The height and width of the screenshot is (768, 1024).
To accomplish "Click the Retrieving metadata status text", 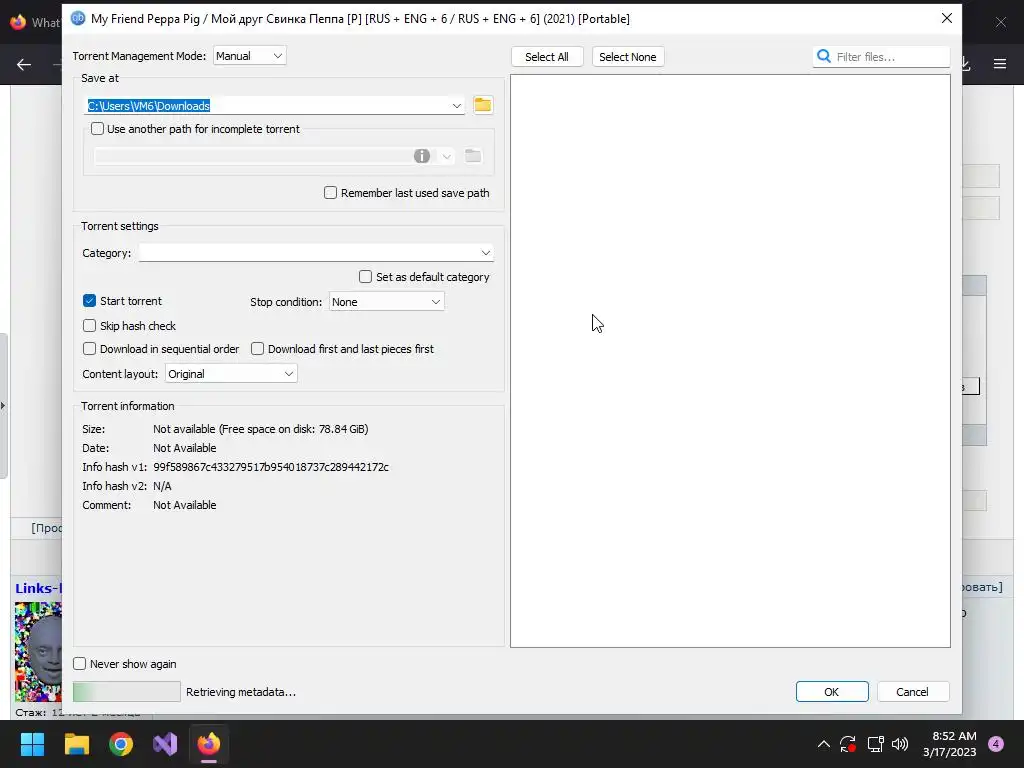I will click(x=241, y=692).
